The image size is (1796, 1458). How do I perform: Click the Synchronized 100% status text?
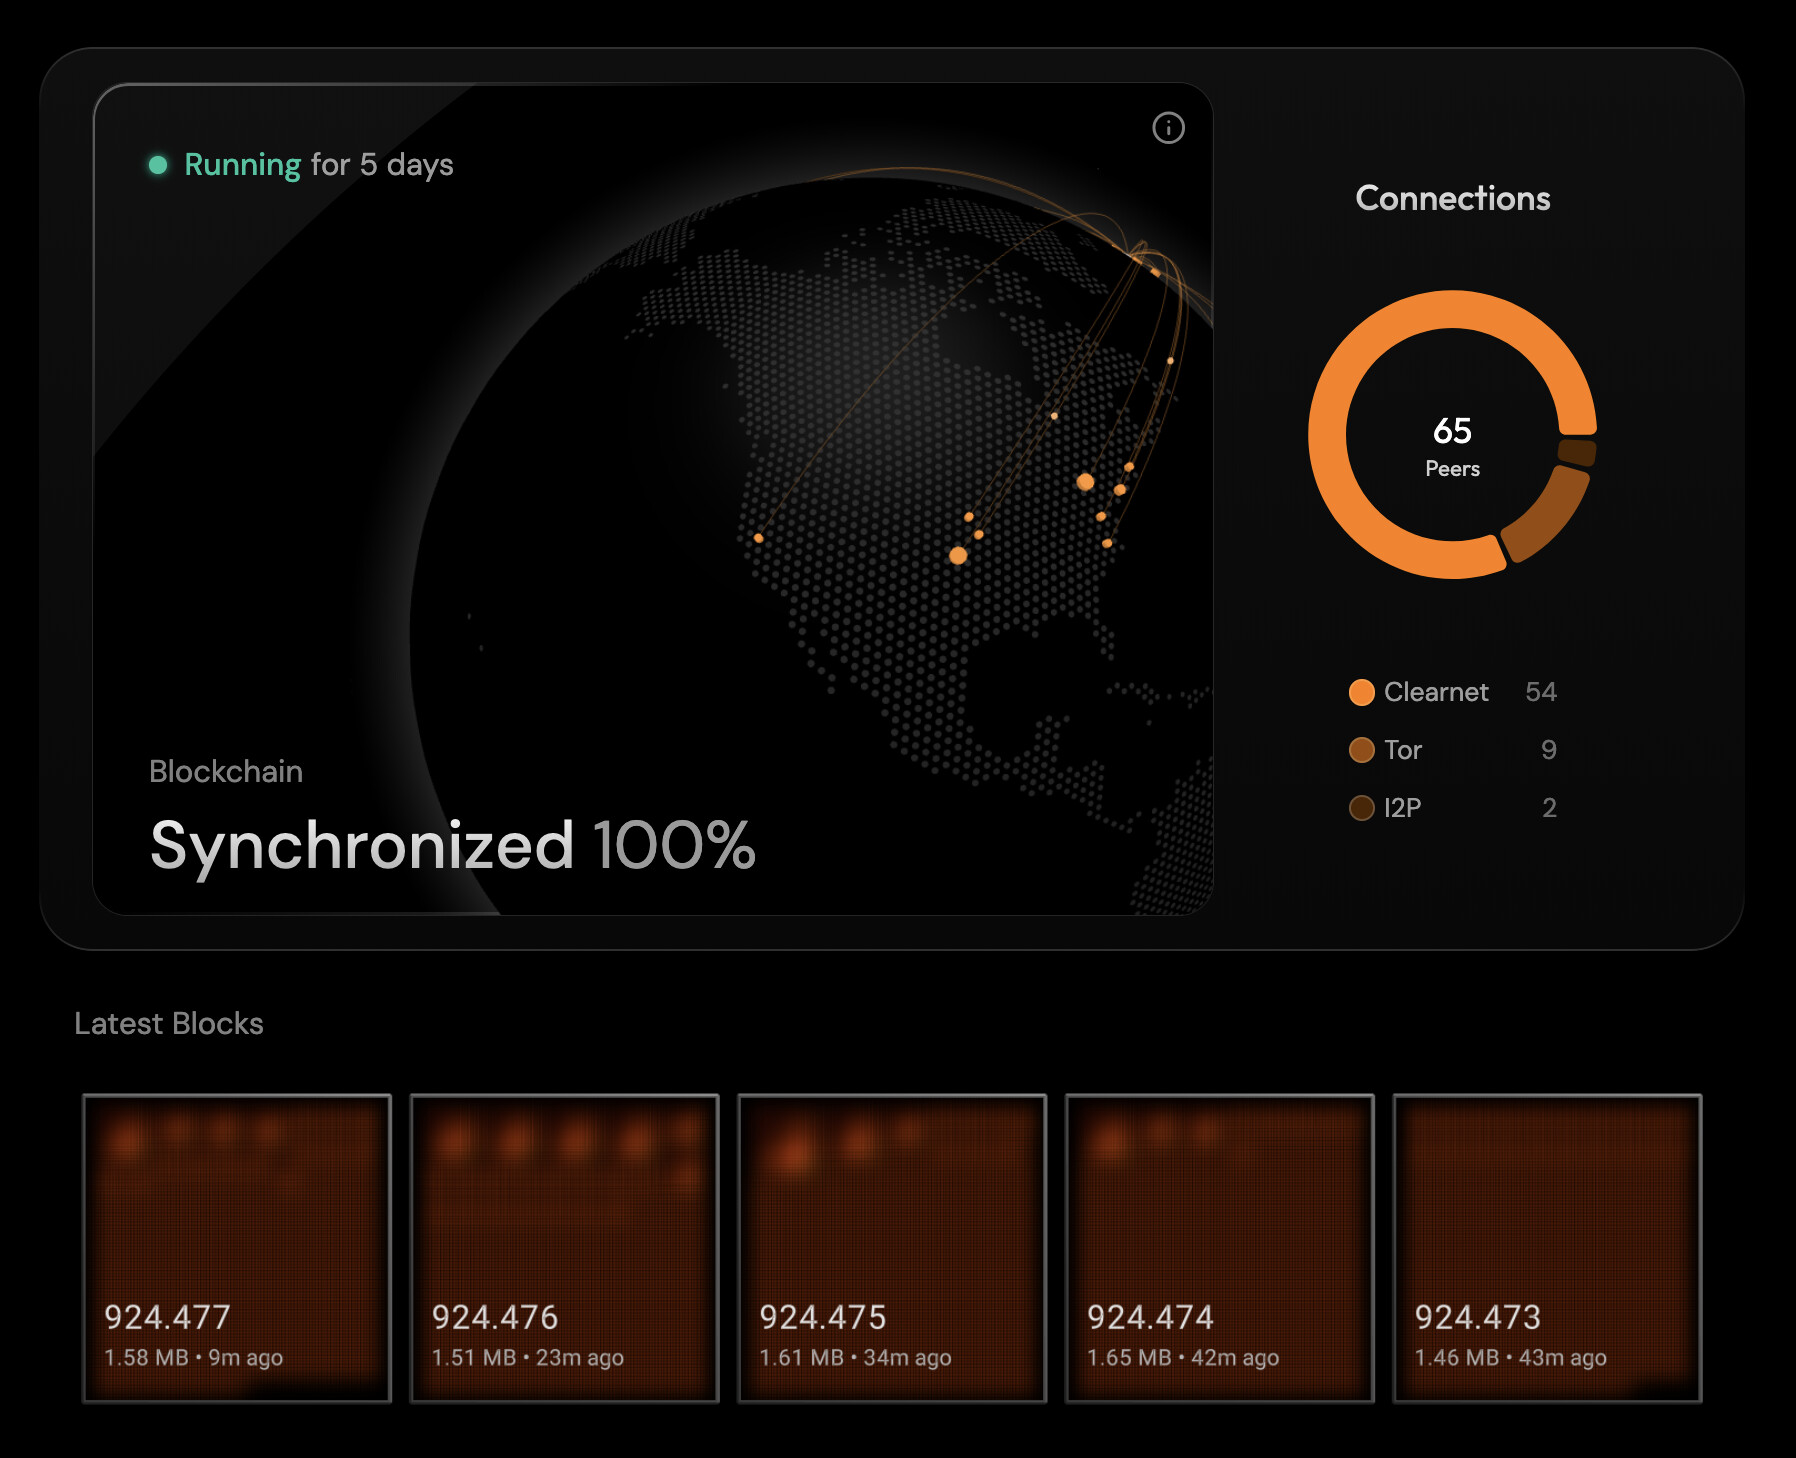(x=452, y=845)
